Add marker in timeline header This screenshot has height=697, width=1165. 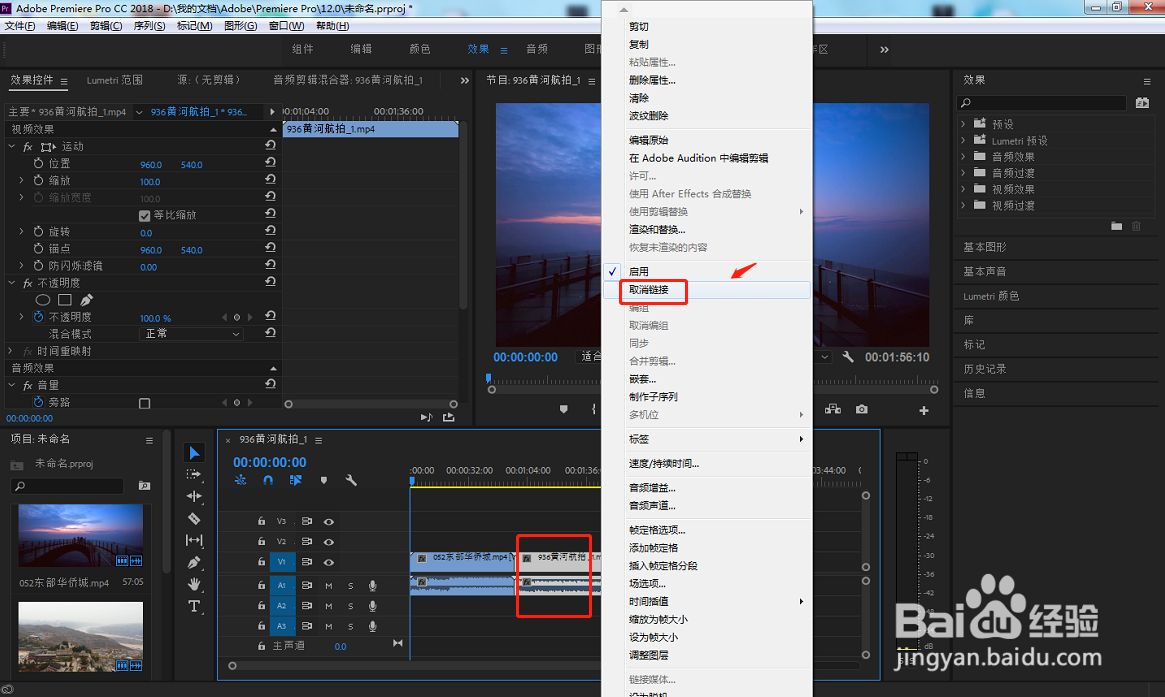323,480
